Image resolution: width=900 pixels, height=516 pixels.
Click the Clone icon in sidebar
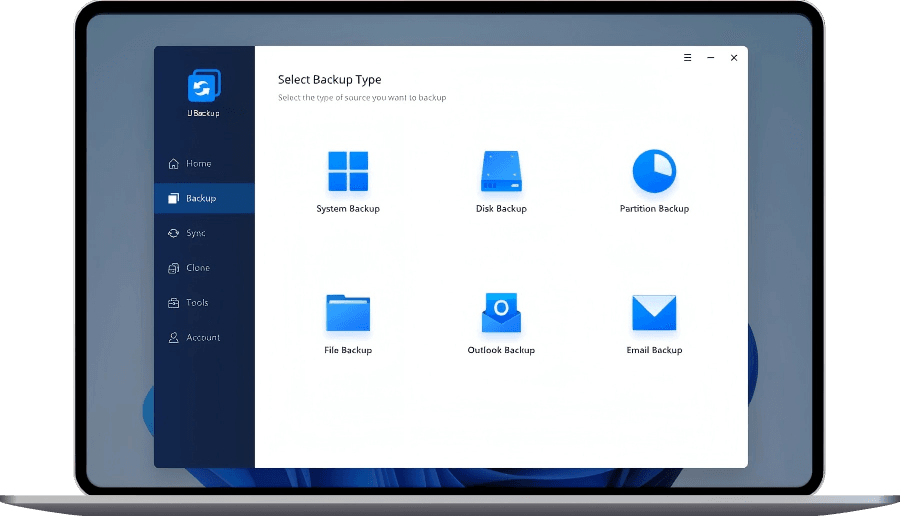tap(173, 268)
